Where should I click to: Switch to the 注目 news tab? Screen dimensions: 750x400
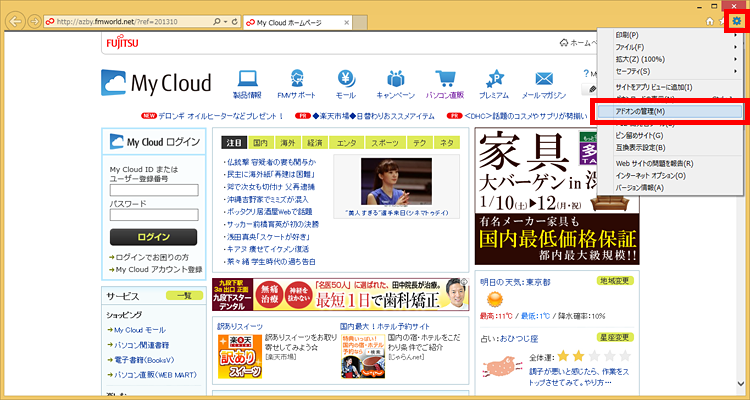tap(234, 143)
